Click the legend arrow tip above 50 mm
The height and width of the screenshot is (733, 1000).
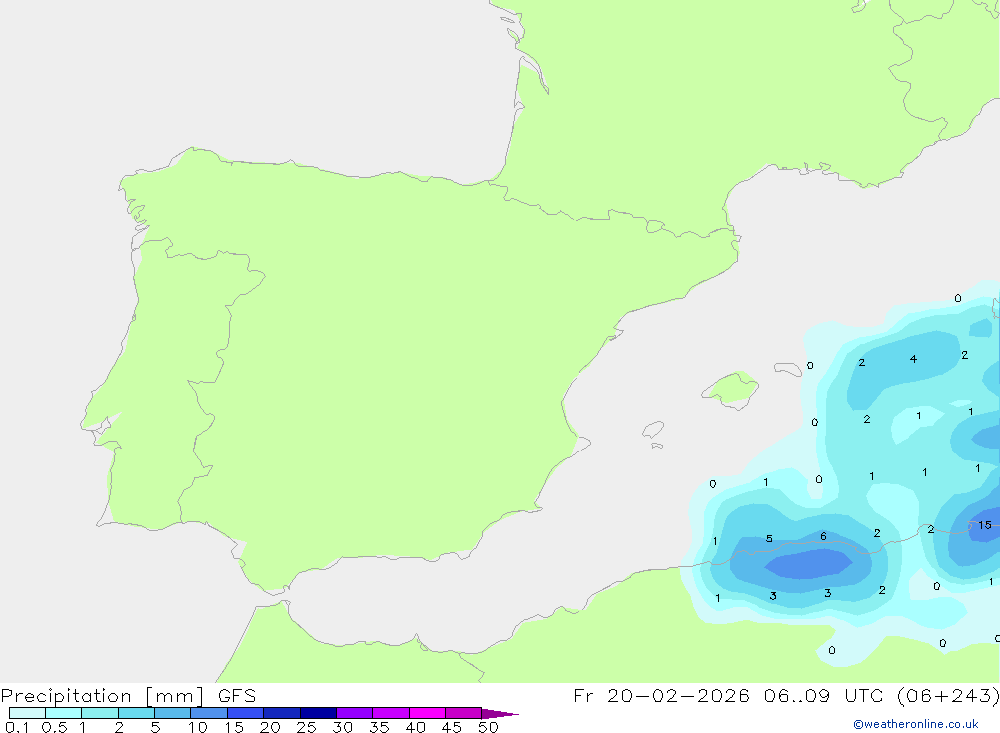click(500, 713)
